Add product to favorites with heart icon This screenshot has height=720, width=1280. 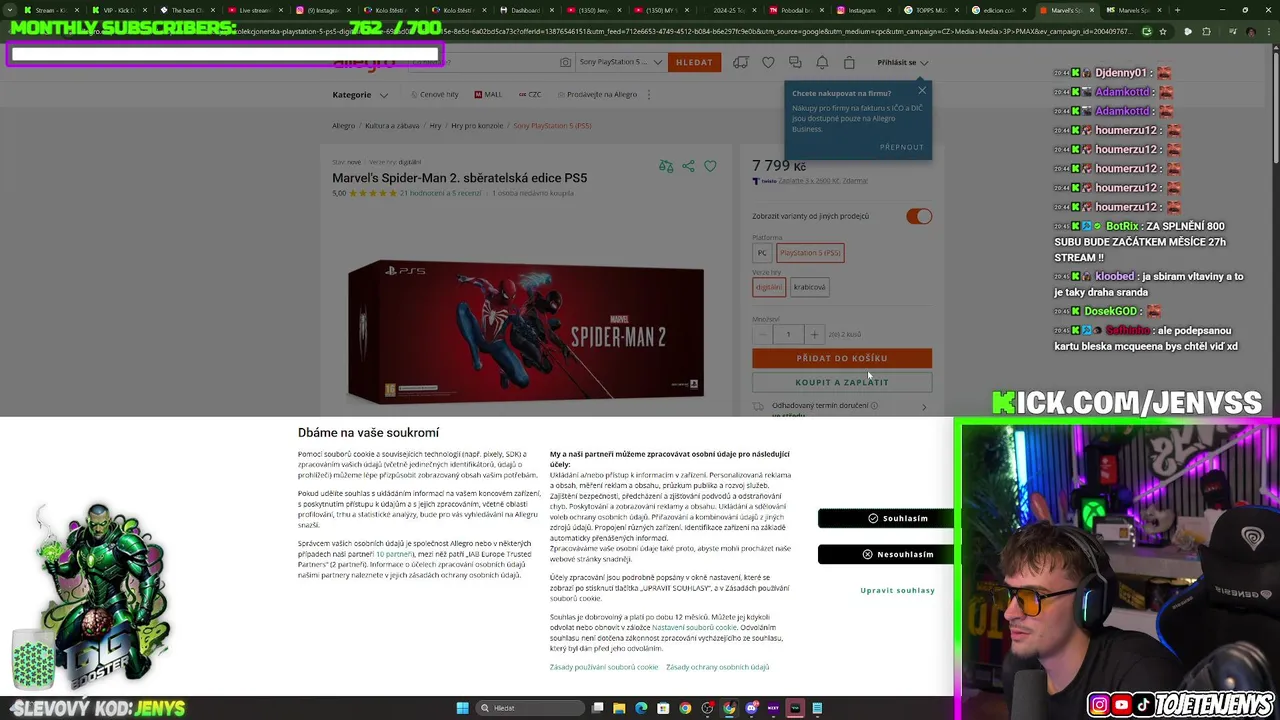pyautogui.click(x=710, y=166)
